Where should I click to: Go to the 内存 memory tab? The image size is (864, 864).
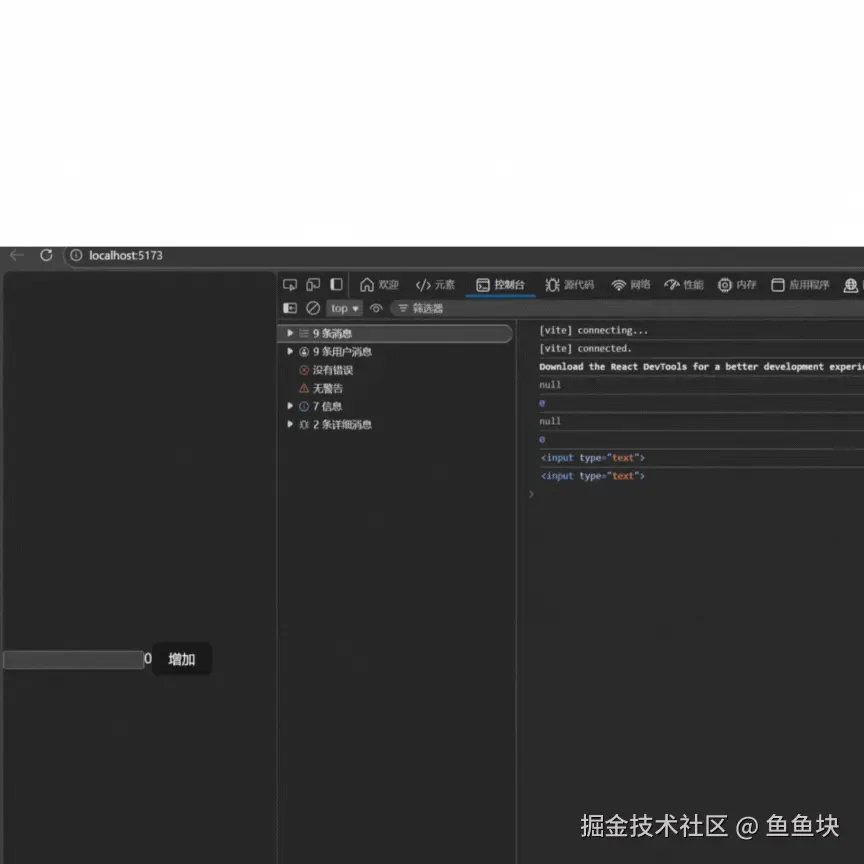pos(737,285)
